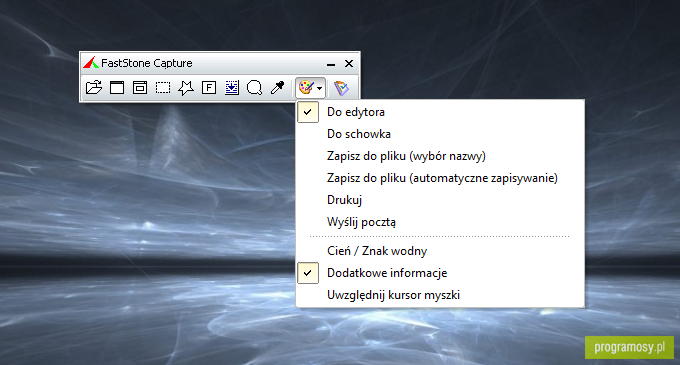Image resolution: width=680 pixels, height=365 pixels.
Task: Select the Capture Scrolling Window tool
Action: (232, 88)
